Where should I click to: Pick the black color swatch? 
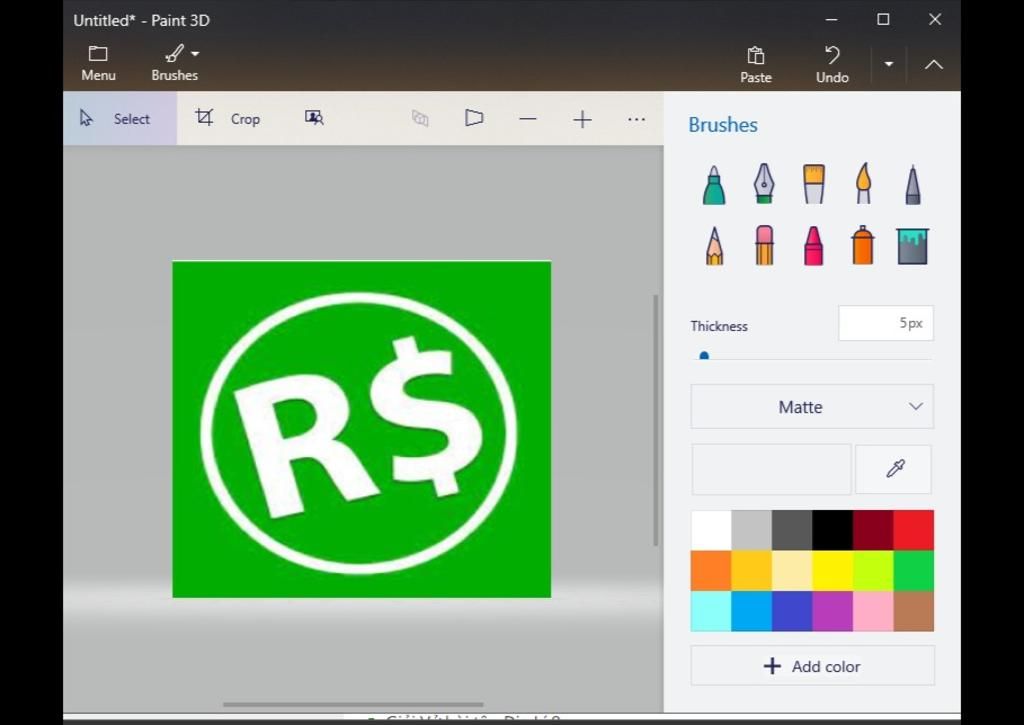click(833, 530)
